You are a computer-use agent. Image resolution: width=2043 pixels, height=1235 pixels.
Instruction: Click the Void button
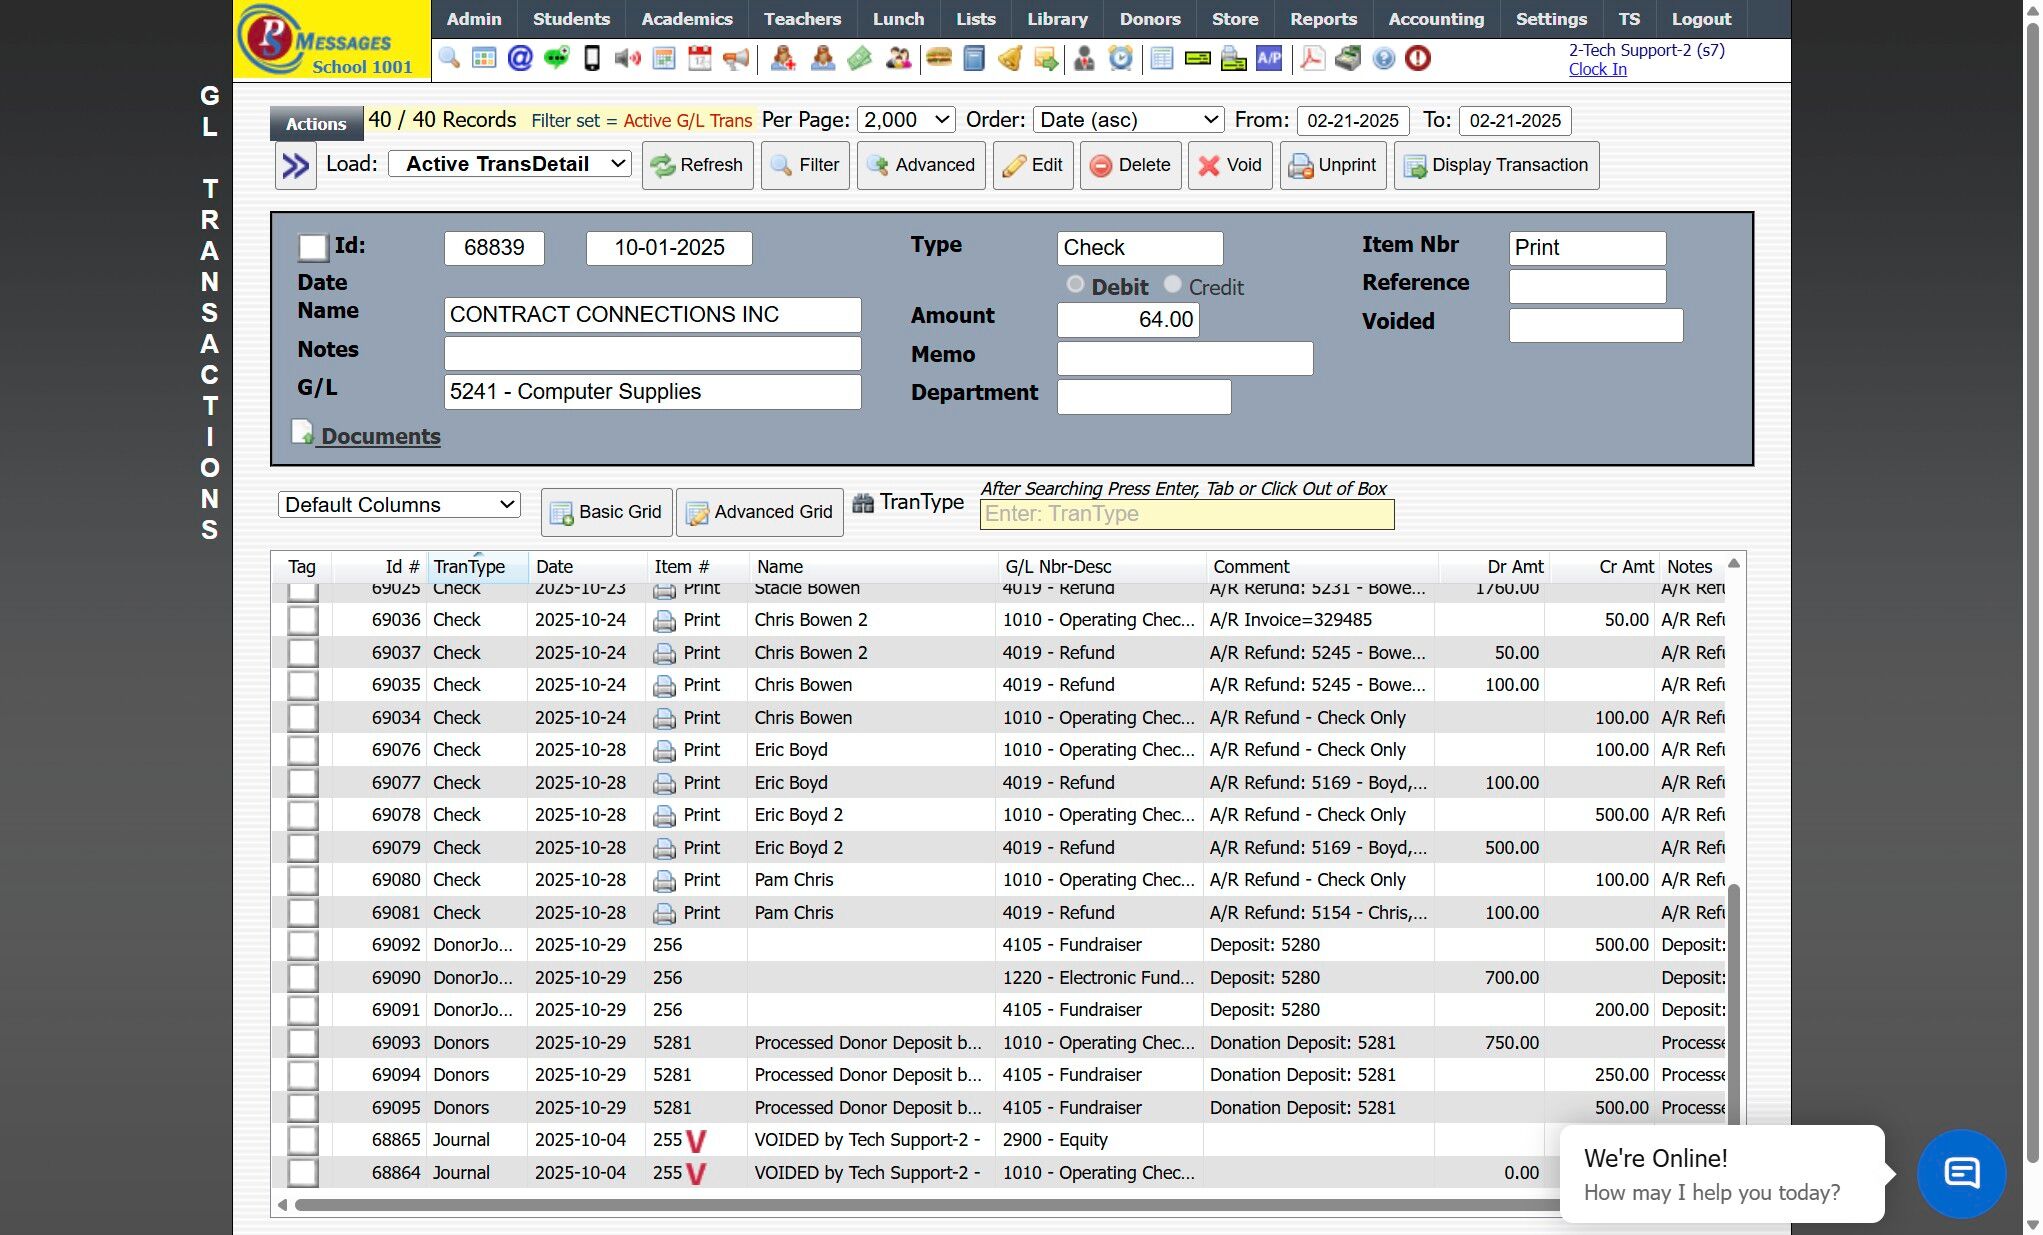[x=1230, y=165]
